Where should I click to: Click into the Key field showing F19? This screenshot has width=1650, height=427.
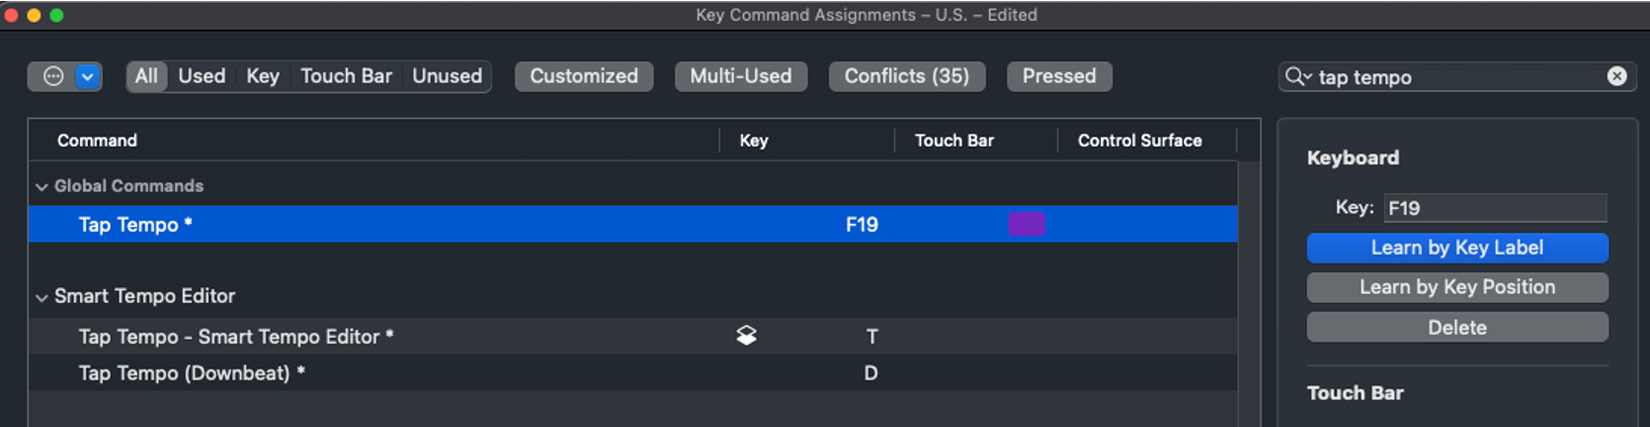[1495, 208]
